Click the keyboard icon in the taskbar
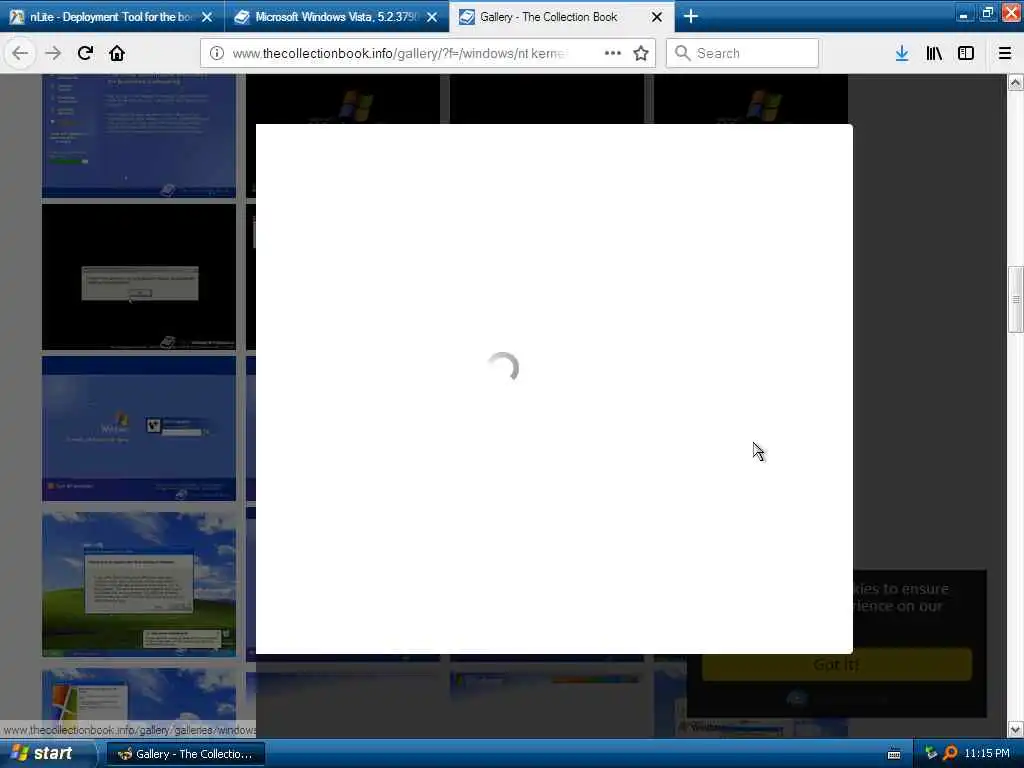This screenshot has height=768, width=1024. pos(894,754)
